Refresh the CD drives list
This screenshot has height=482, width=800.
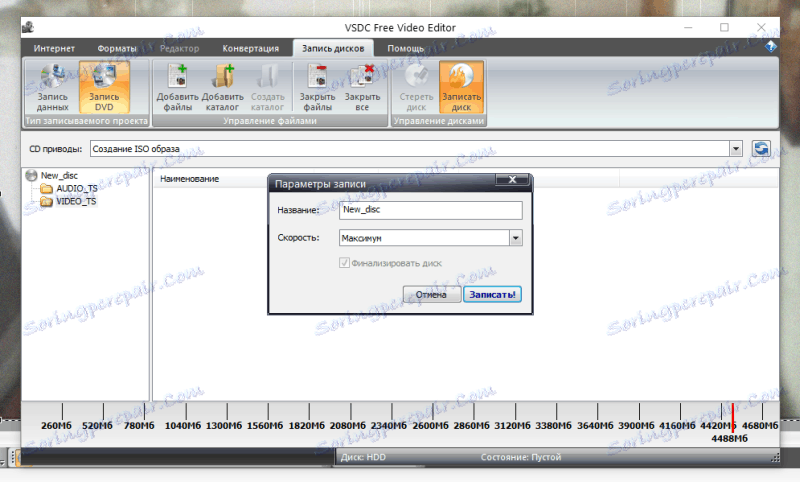761,149
